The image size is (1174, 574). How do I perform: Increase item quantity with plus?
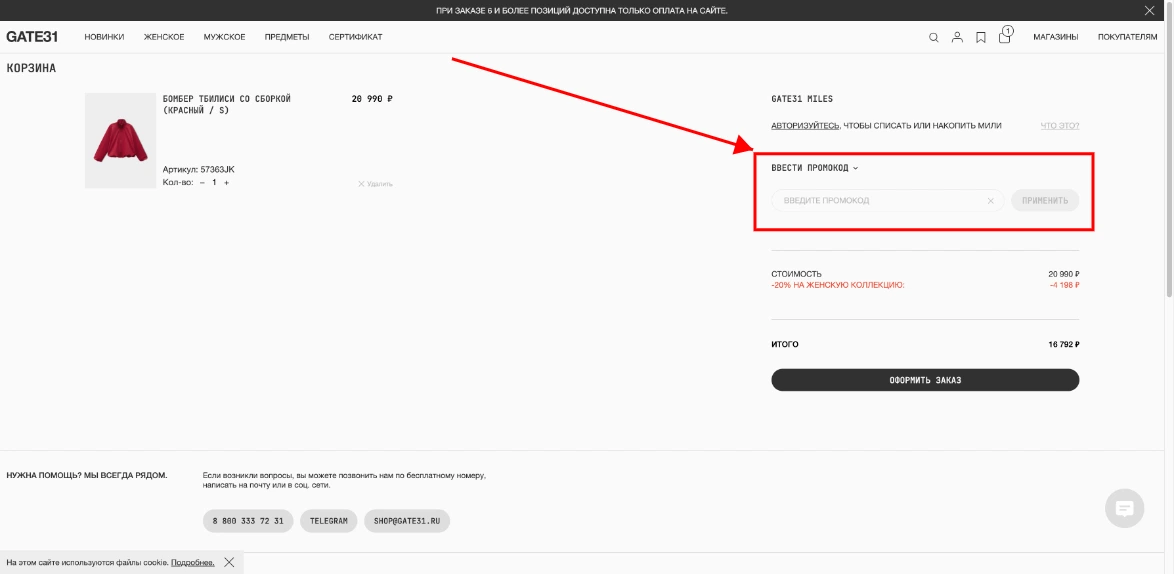click(x=226, y=183)
